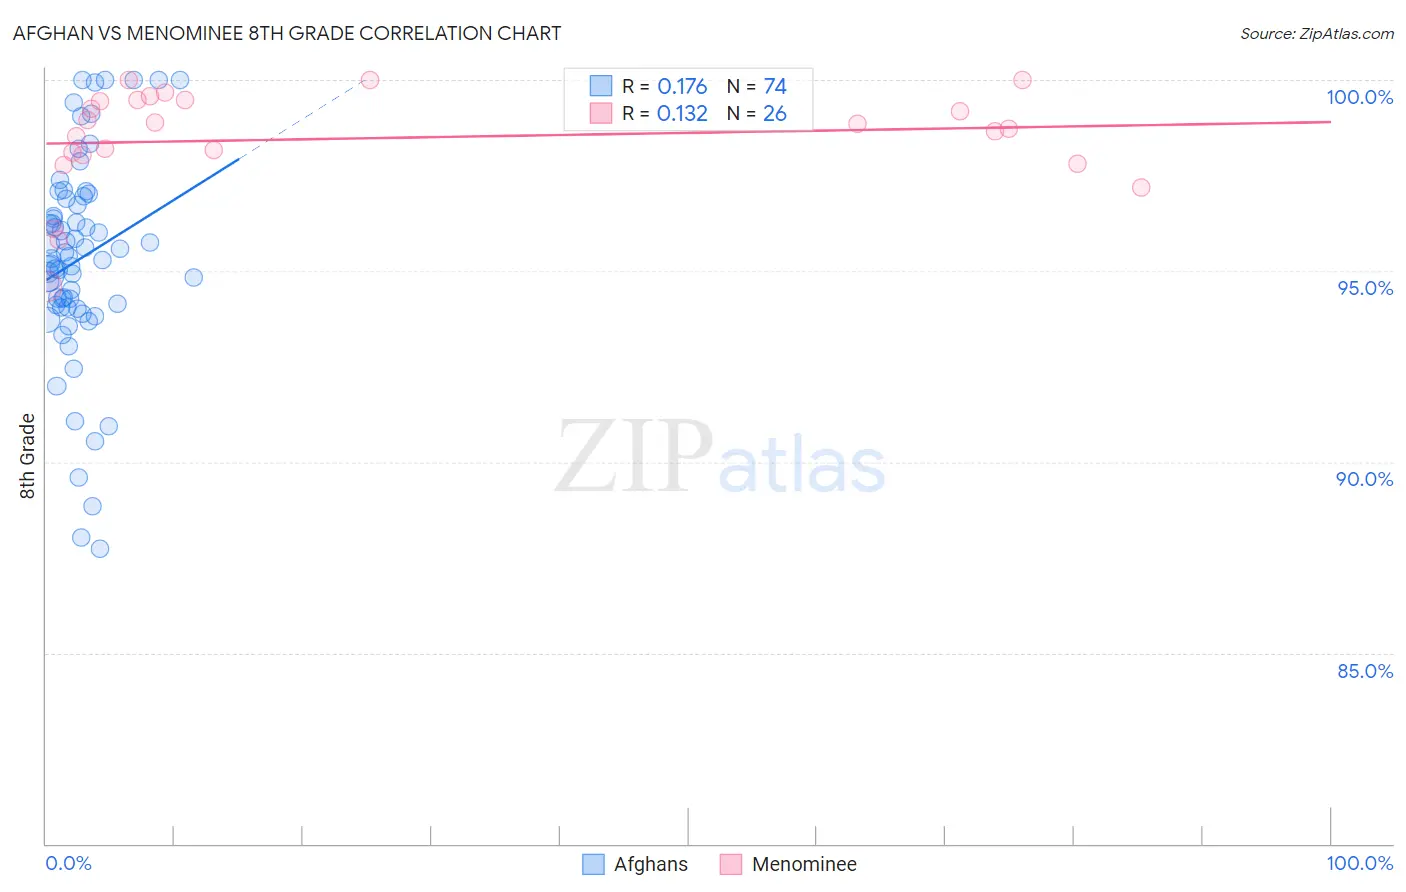Click the N = 74 value
Screen dimensions: 1406x892
coord(757,86)
